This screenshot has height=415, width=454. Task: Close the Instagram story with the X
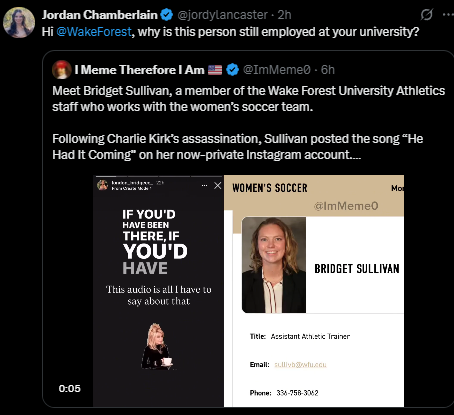(217, 185)
